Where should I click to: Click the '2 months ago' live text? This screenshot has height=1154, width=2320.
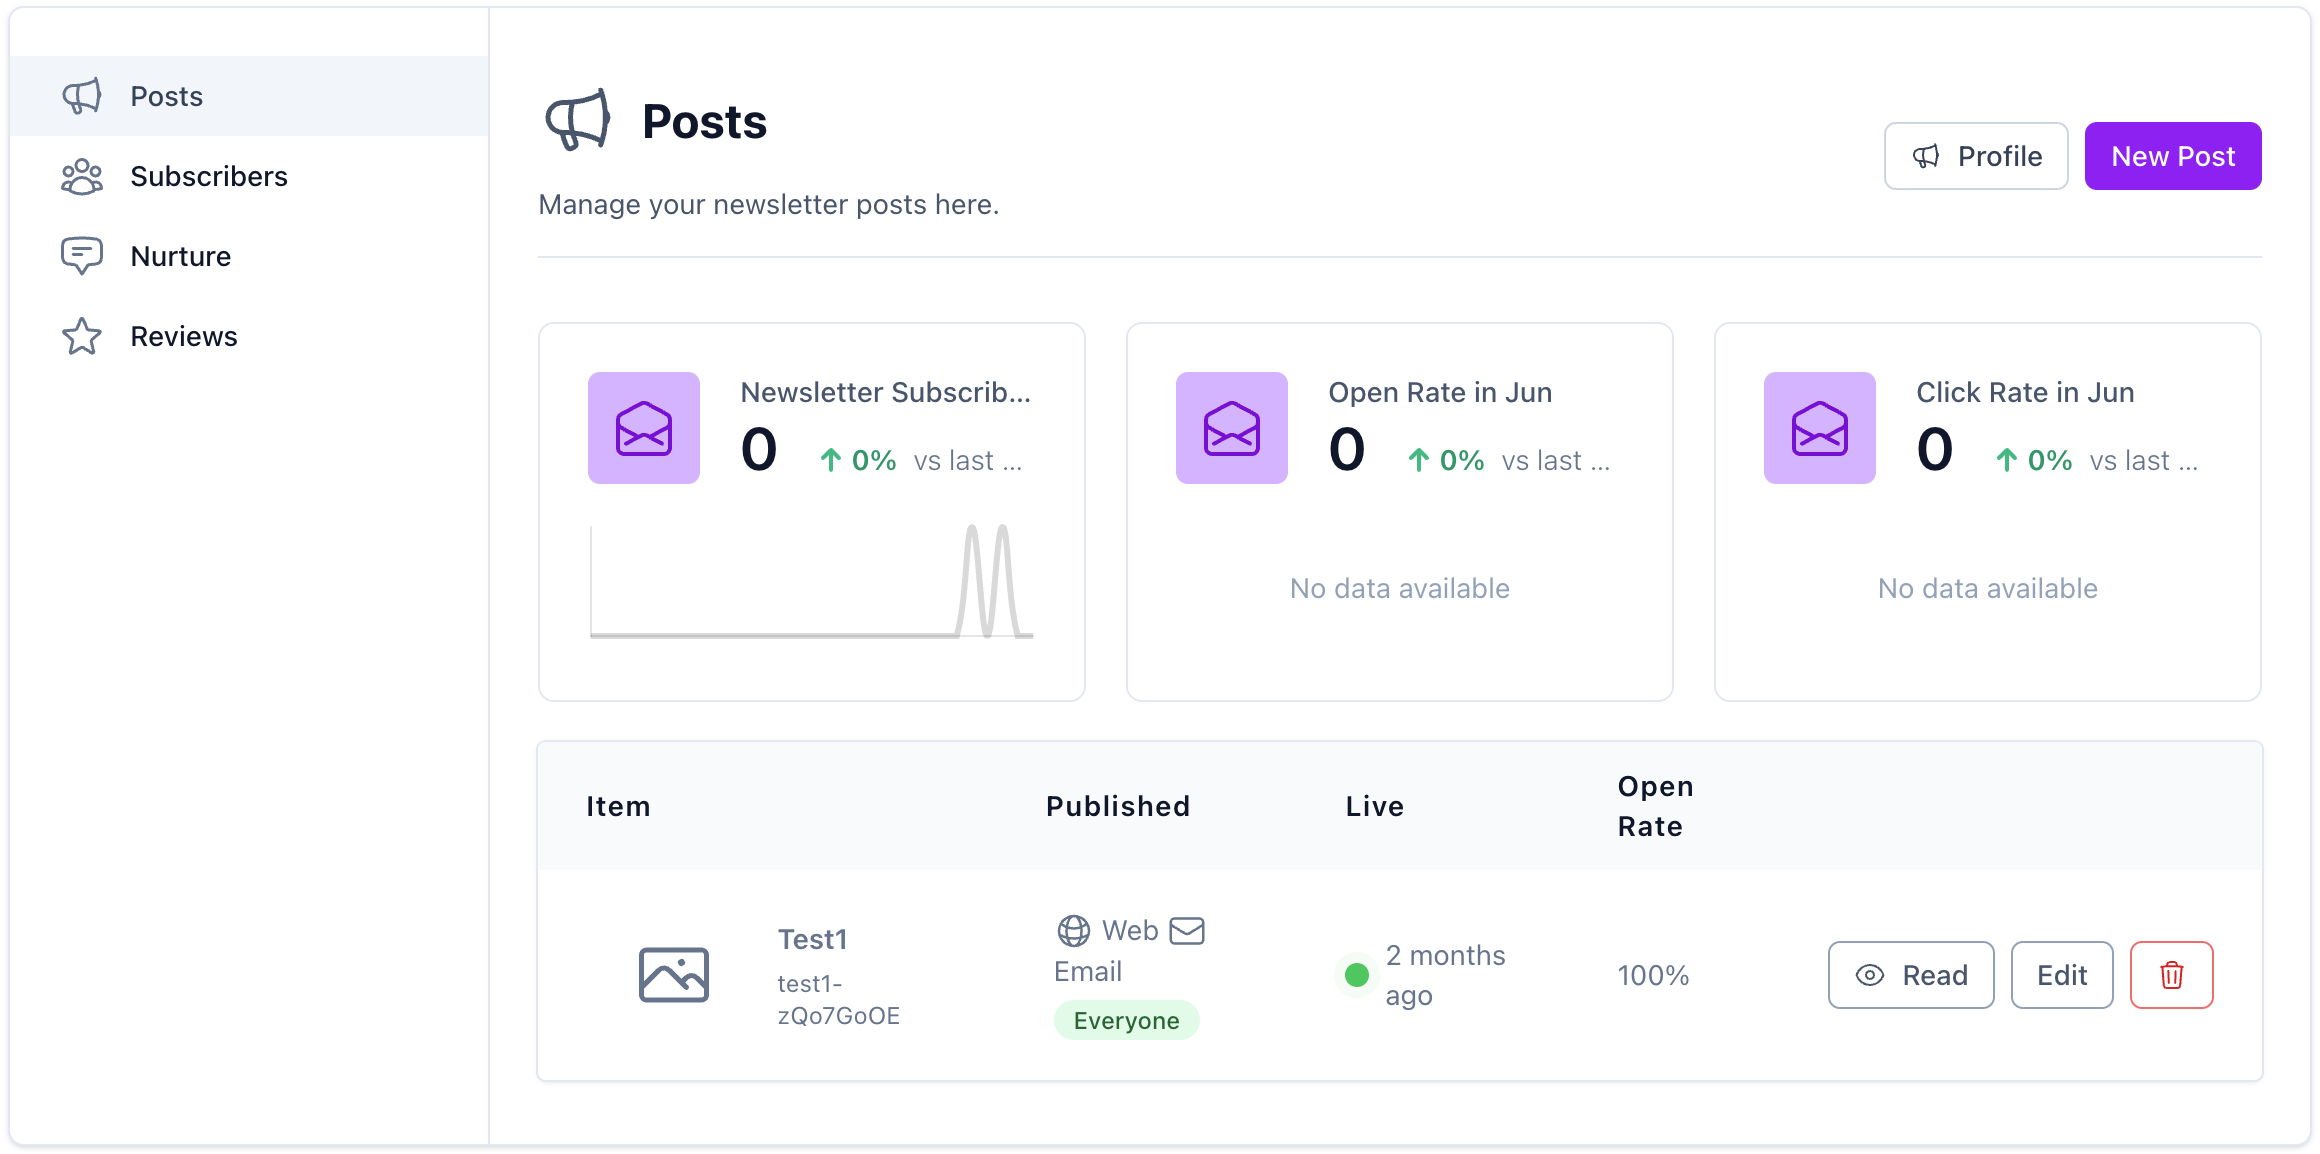coord(1445,975)
